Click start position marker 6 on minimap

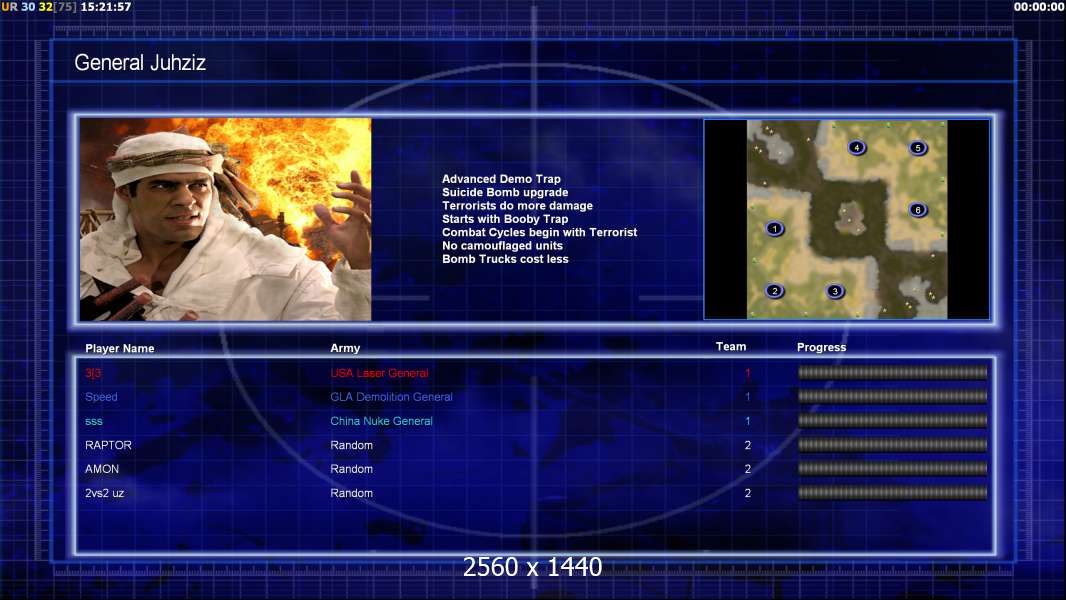918,210
